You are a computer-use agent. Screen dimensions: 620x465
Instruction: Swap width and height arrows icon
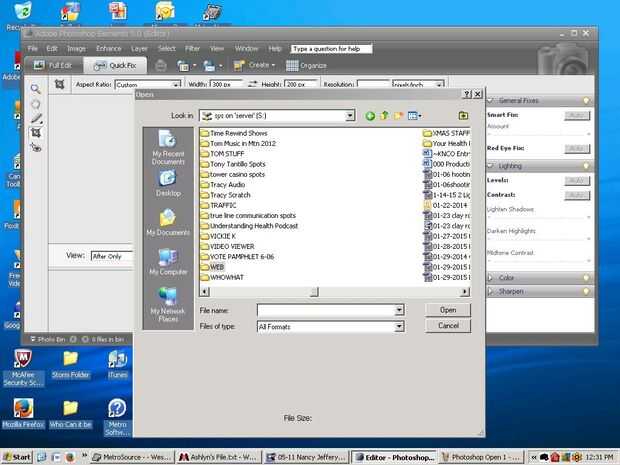click(253, 84)
